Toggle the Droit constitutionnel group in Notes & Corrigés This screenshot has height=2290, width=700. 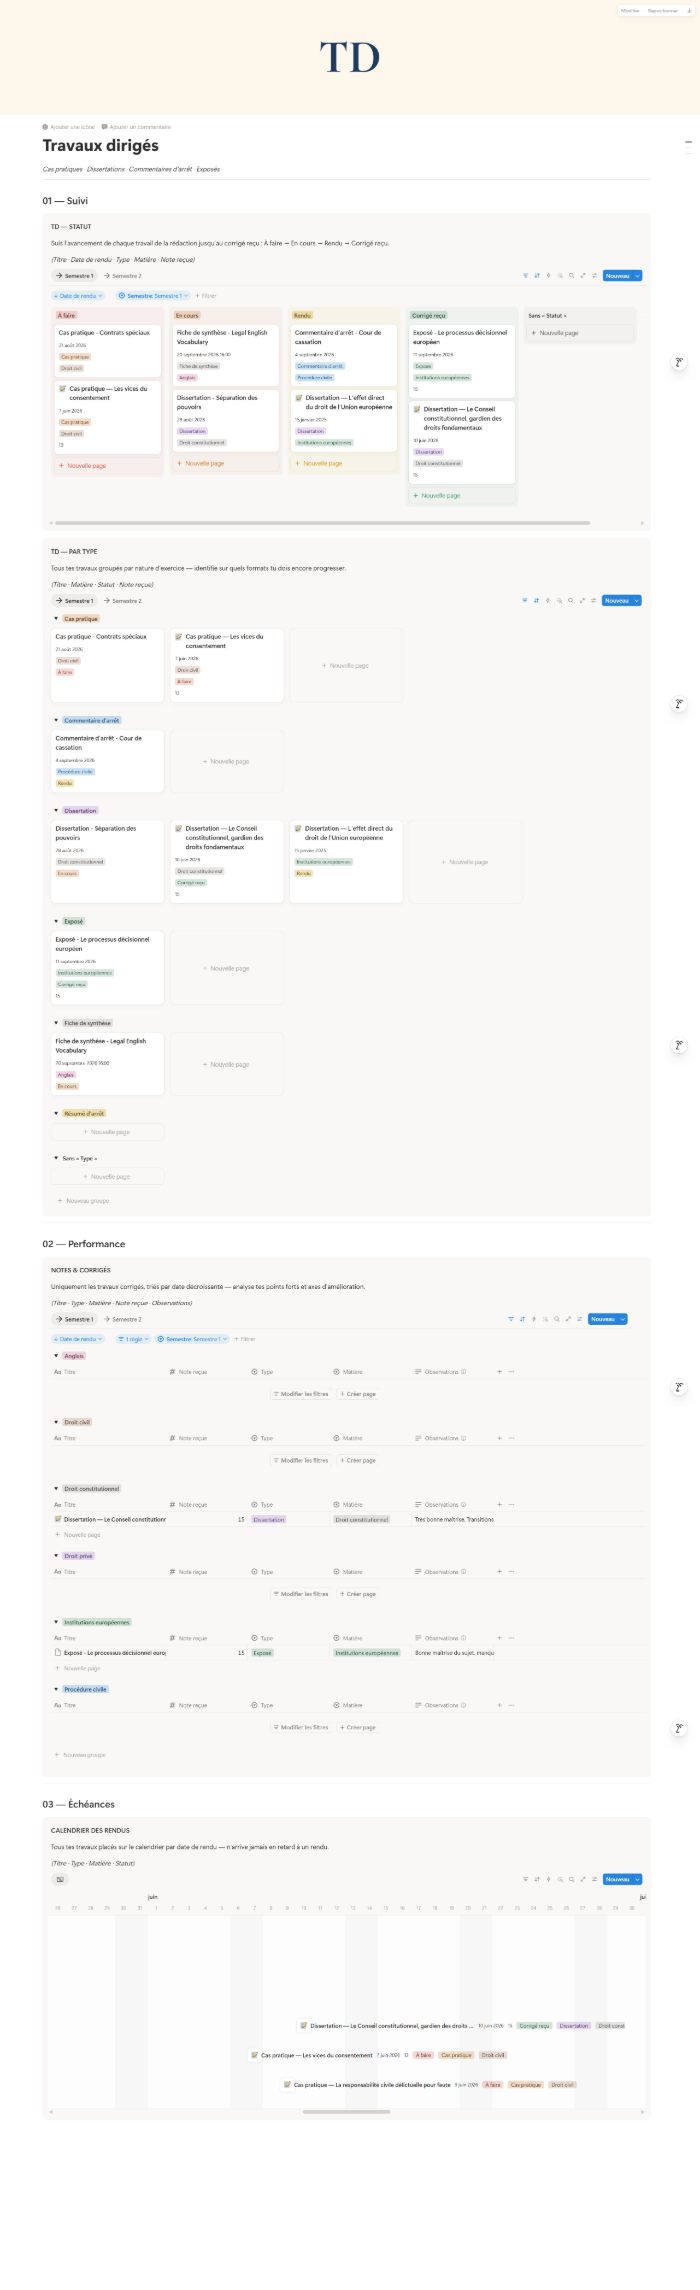pos(56,1489)
